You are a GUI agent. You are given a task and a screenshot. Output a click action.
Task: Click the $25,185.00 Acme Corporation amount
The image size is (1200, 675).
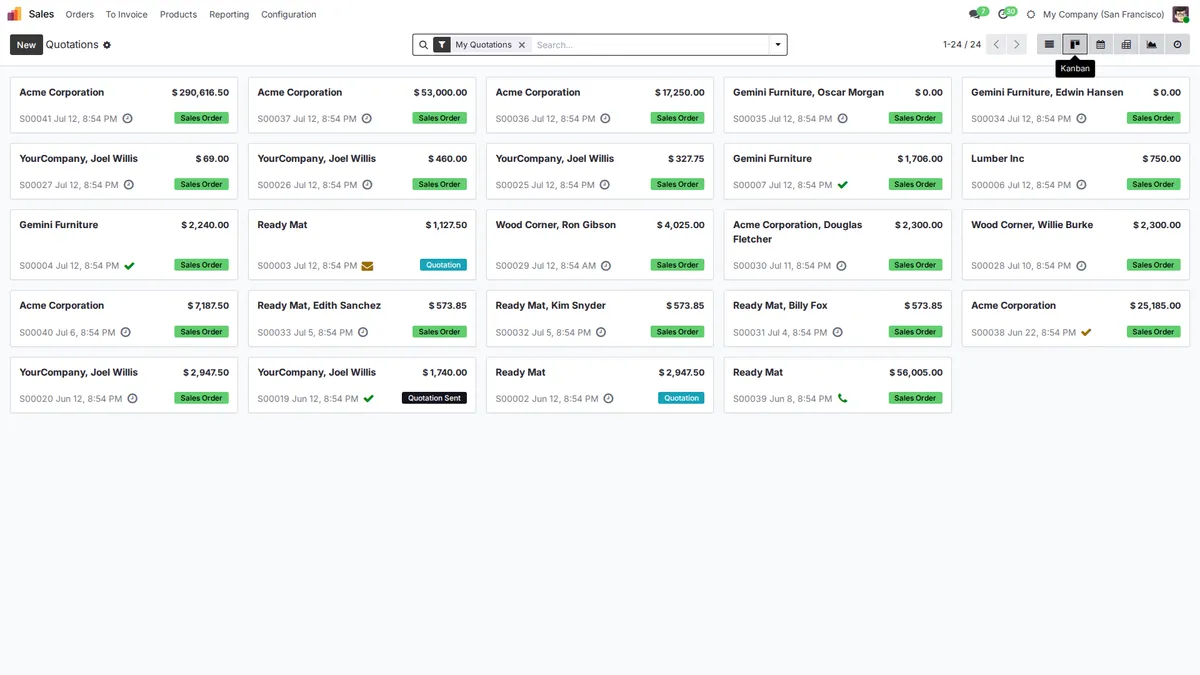pyautogui.click(x=1155, y=306)
